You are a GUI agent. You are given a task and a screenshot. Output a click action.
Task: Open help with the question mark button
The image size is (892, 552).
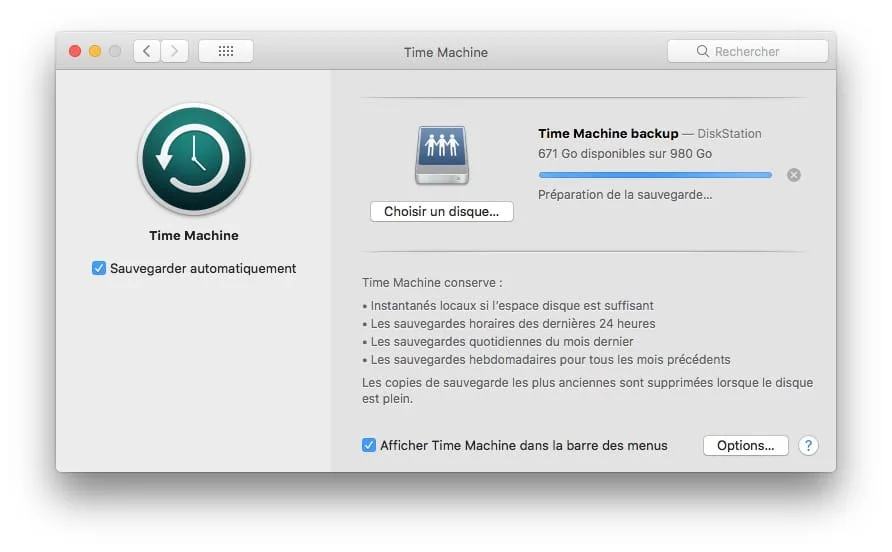point(808,446)
